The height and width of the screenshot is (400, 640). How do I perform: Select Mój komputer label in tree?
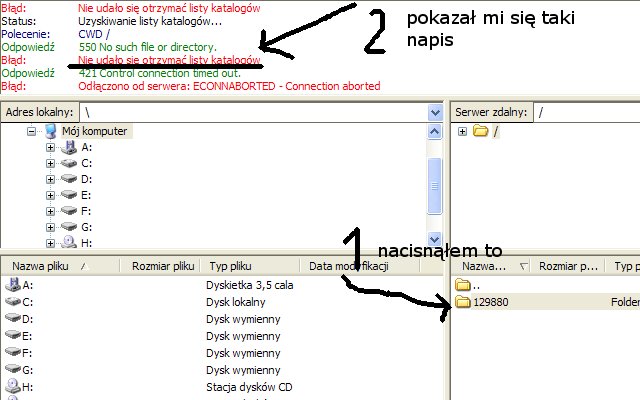point(95,131)
